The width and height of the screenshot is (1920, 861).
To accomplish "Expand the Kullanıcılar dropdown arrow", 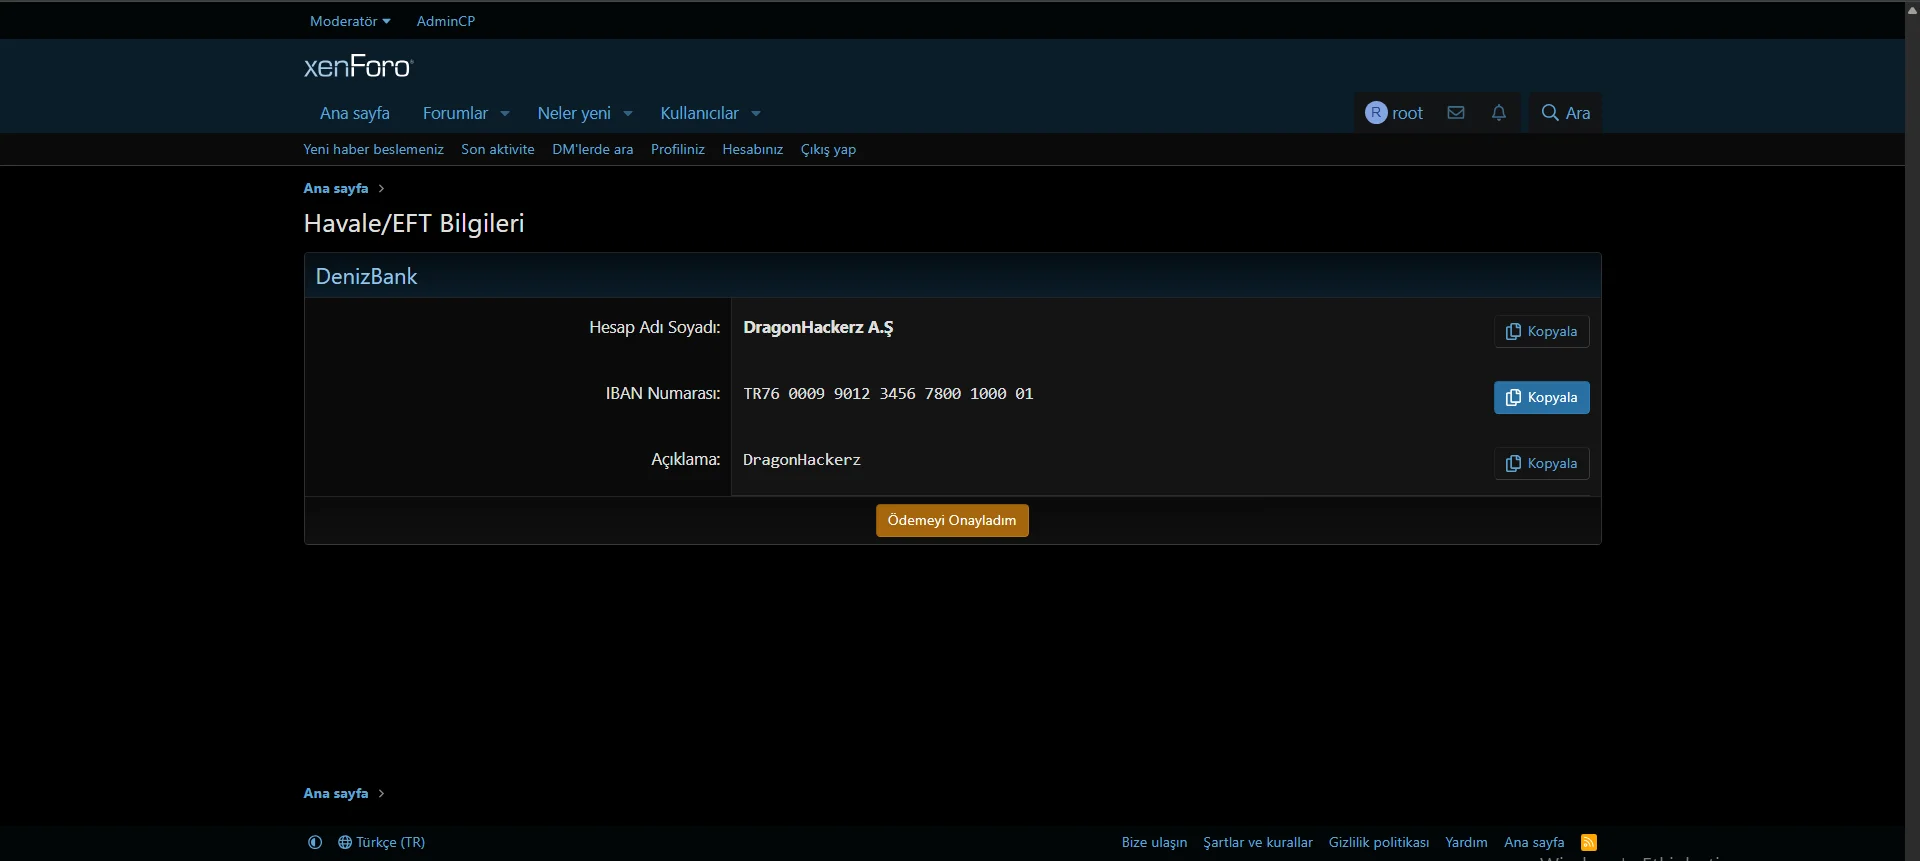I will tap(756, 114).
